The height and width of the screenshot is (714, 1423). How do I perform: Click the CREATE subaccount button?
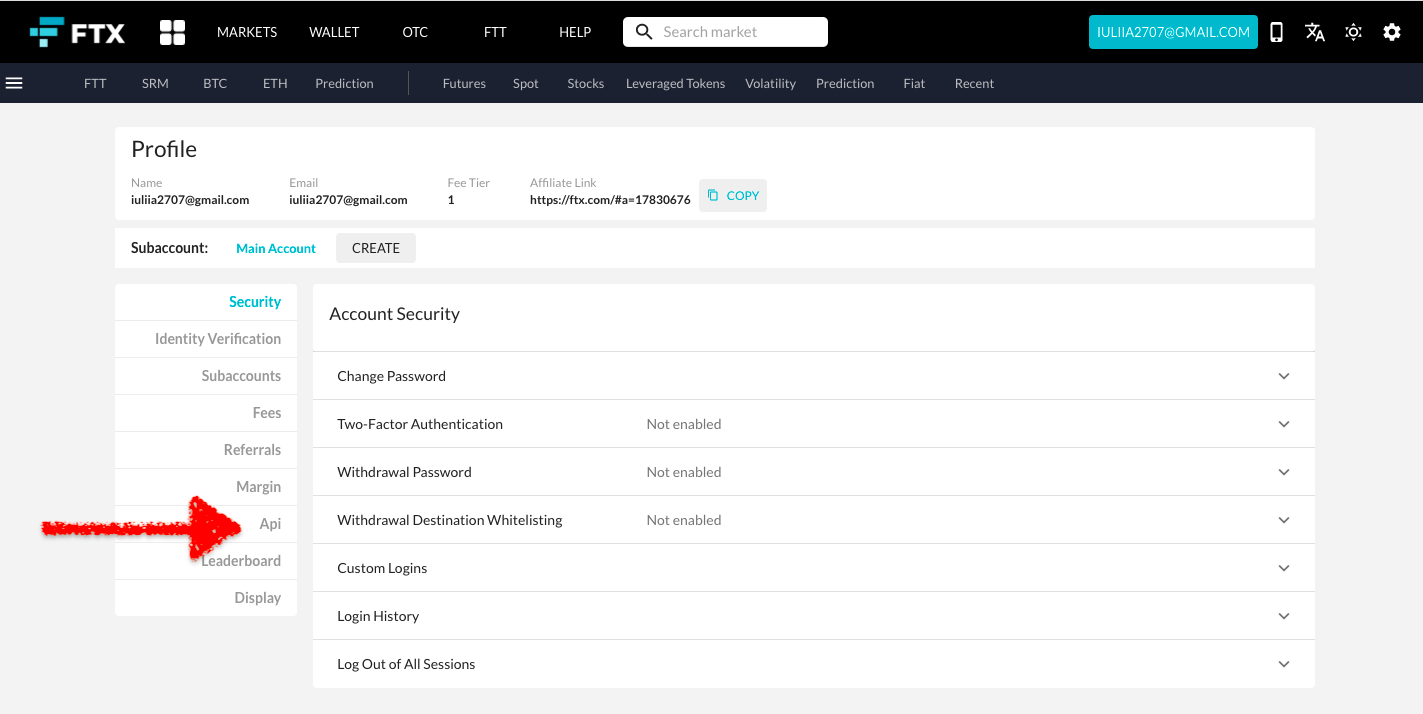[x=375, y=247]
